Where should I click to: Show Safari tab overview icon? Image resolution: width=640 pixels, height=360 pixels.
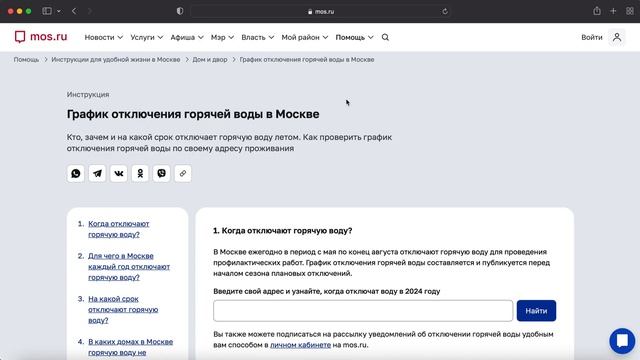pos(630,11)
